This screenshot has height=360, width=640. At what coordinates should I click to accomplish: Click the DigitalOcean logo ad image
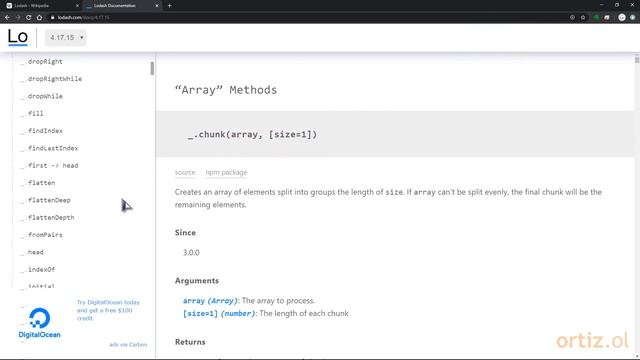pyautogui.click(x=39, y=323)
